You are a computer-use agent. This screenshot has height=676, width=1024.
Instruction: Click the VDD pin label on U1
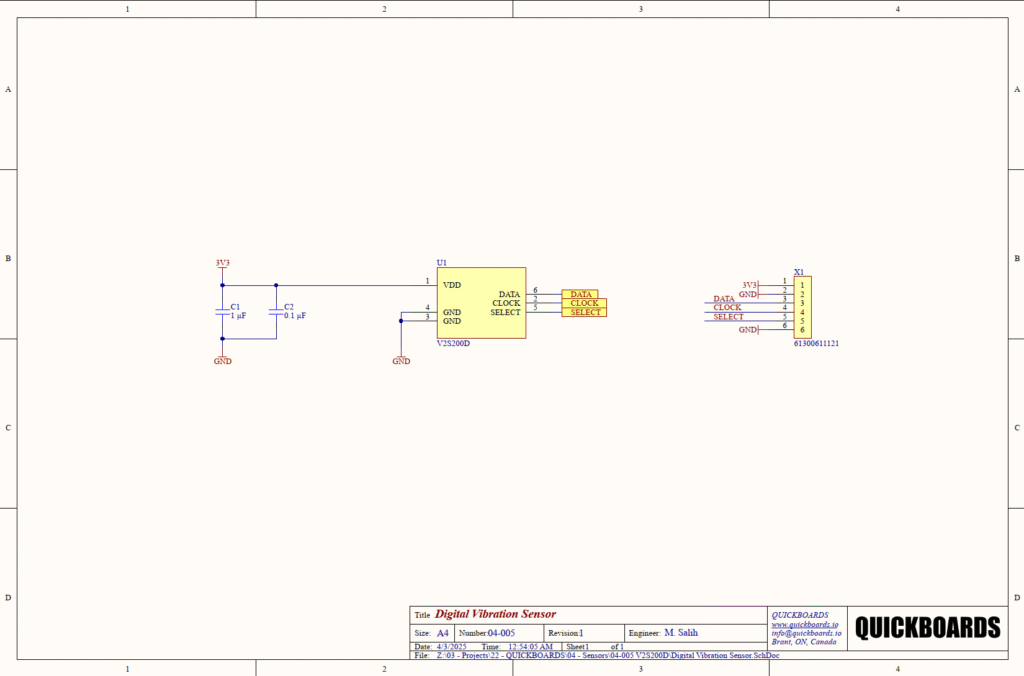click(452, 285)
